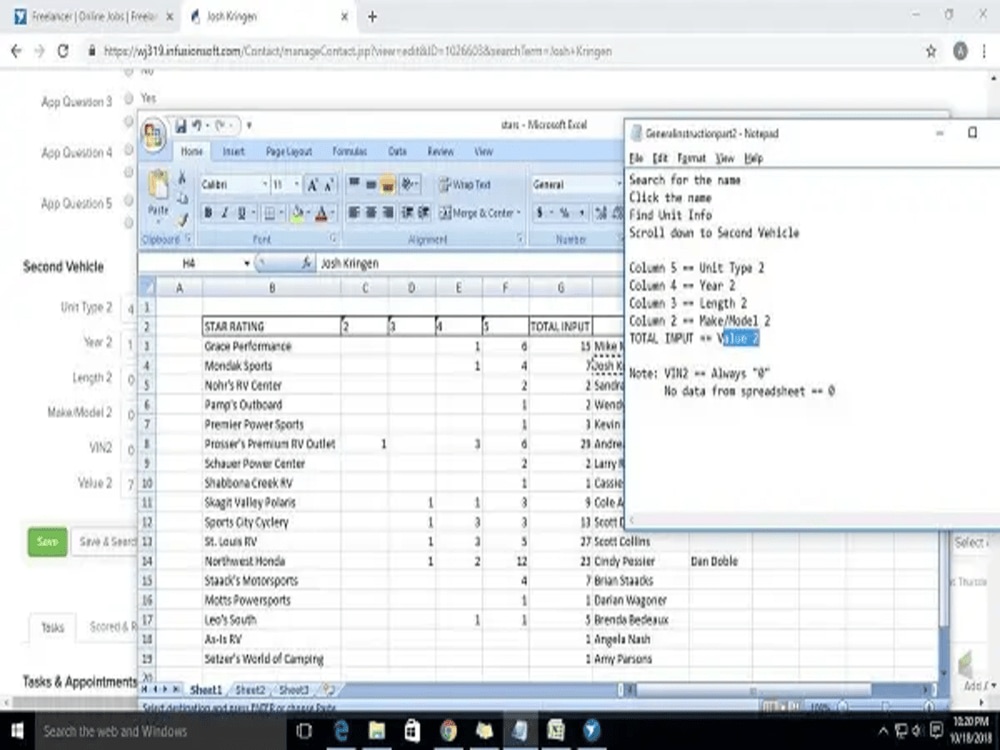The width and height of the screenshot is (1000, 750).
Task: Click the Excel formula bar showing Josh Kringen
Action: point(469,263)
